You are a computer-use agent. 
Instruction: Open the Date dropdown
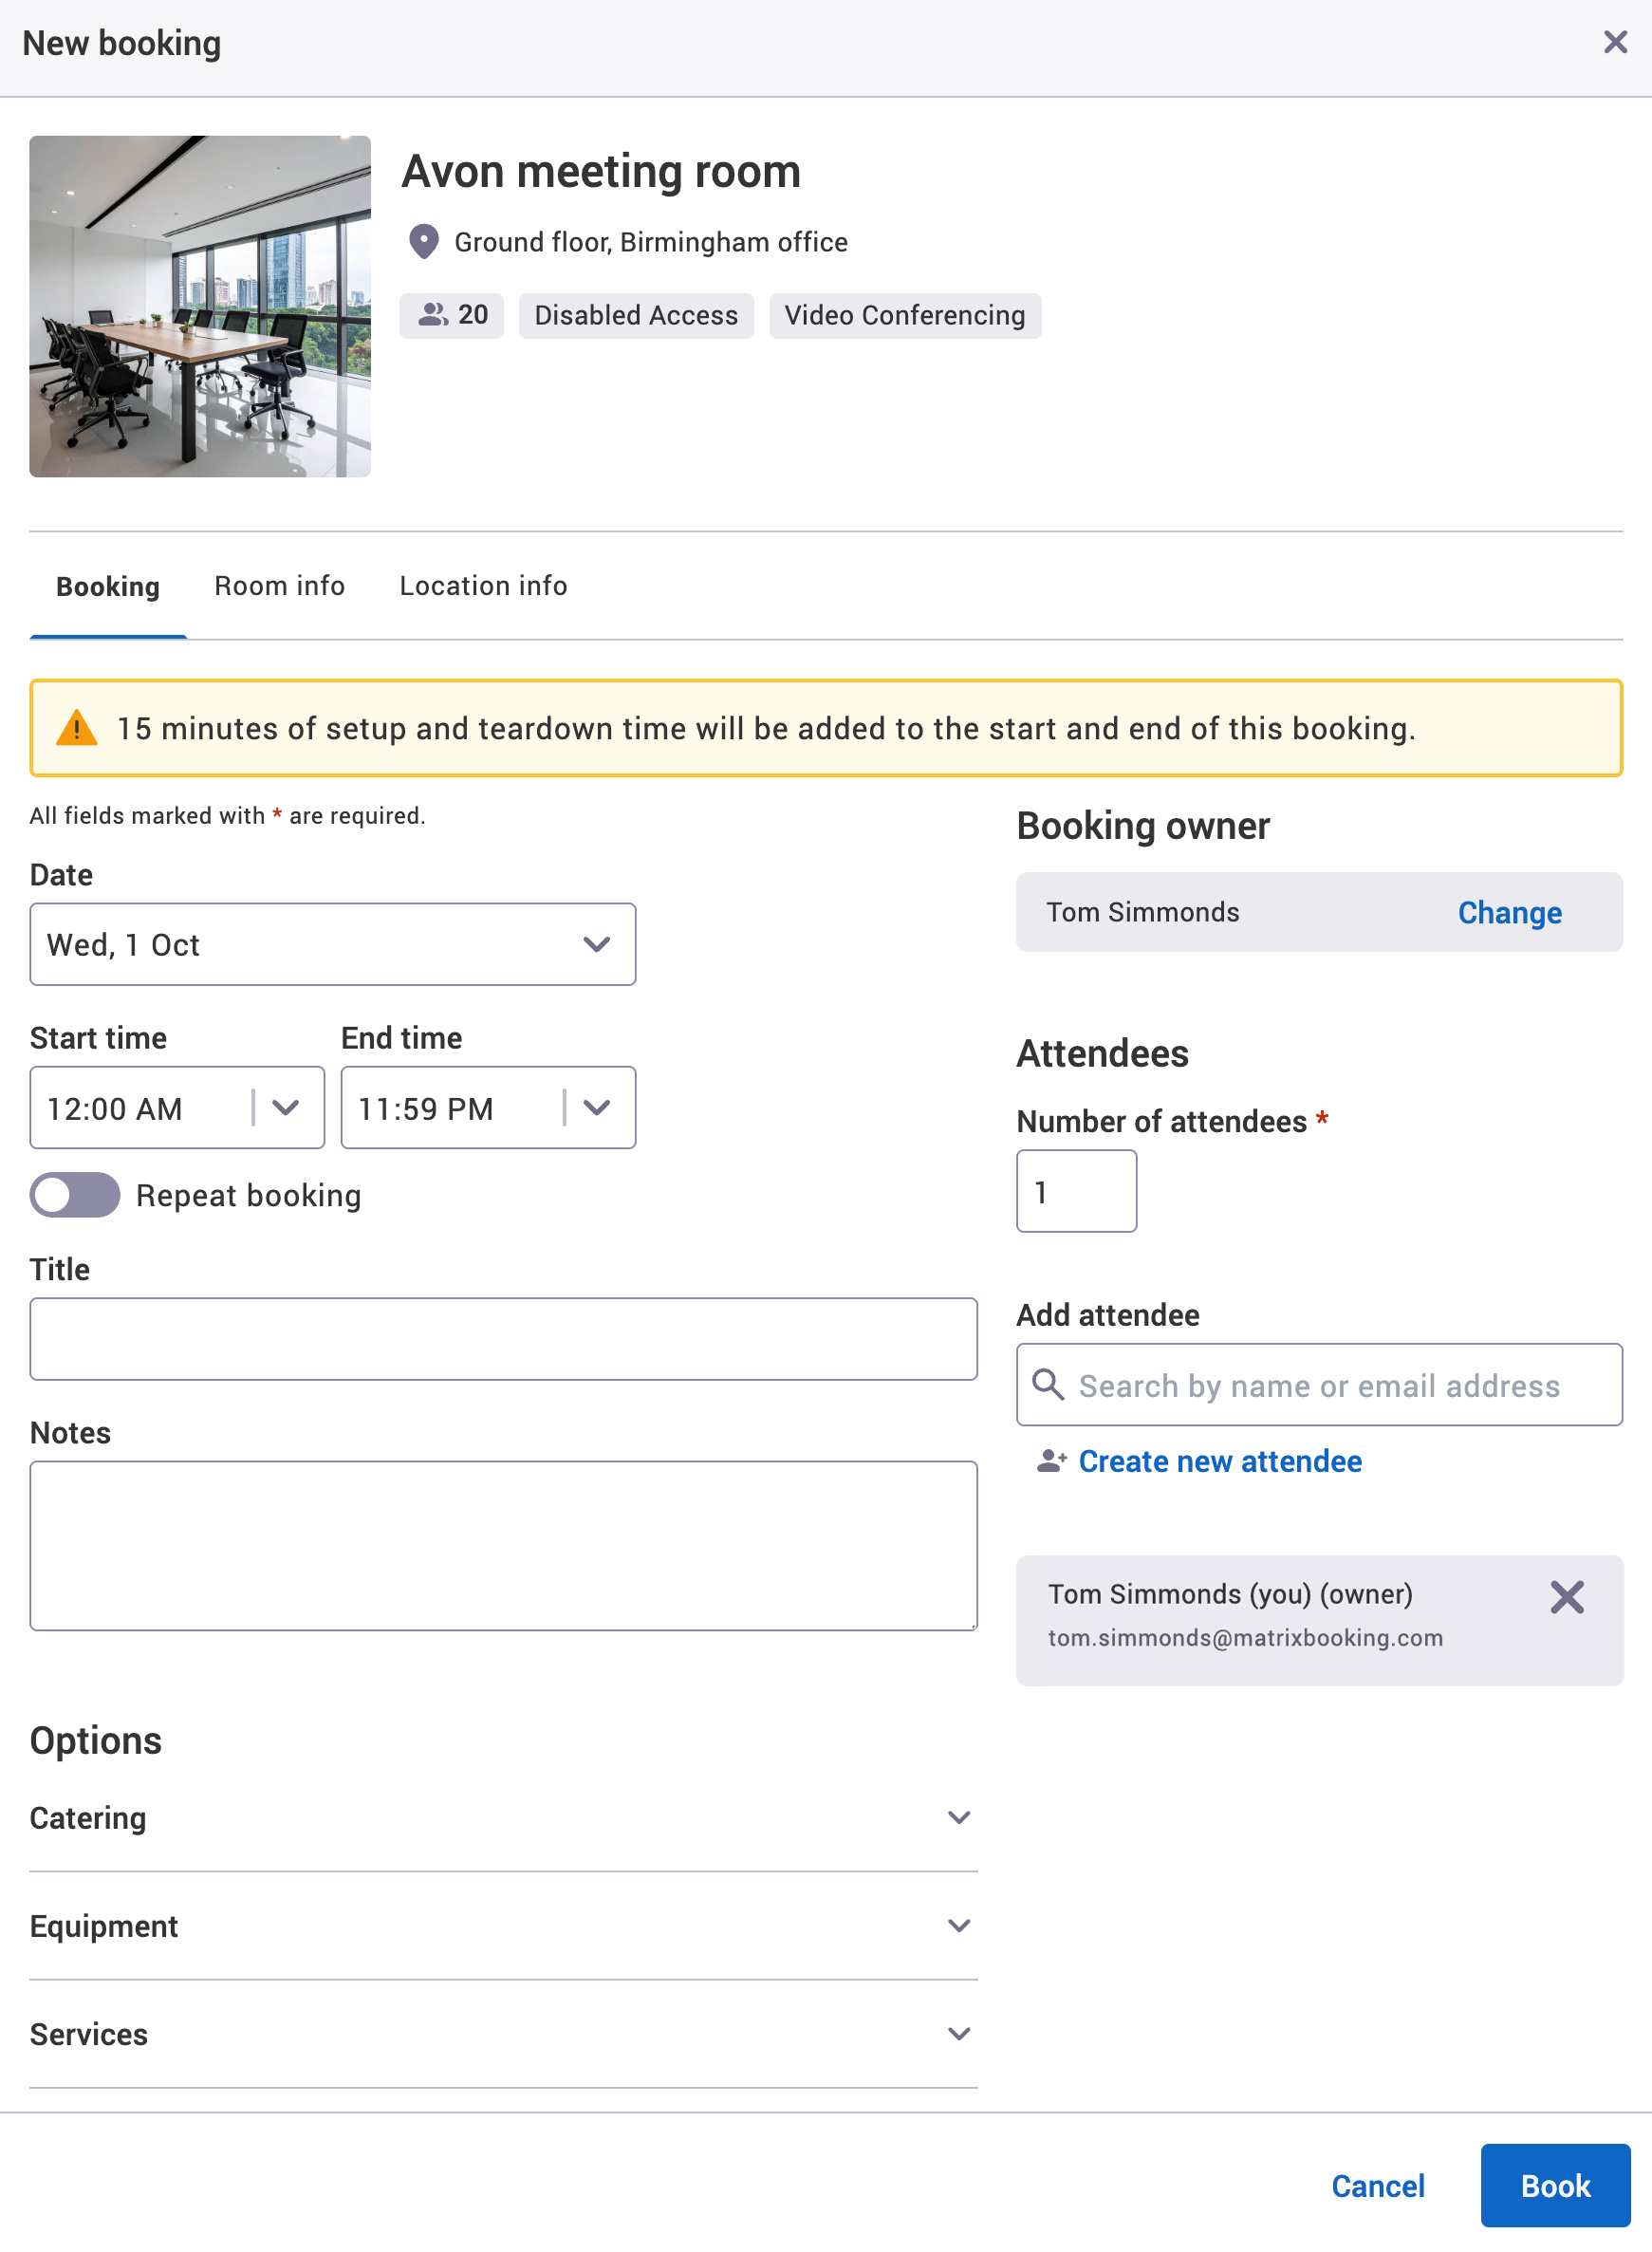pos(597,943)
